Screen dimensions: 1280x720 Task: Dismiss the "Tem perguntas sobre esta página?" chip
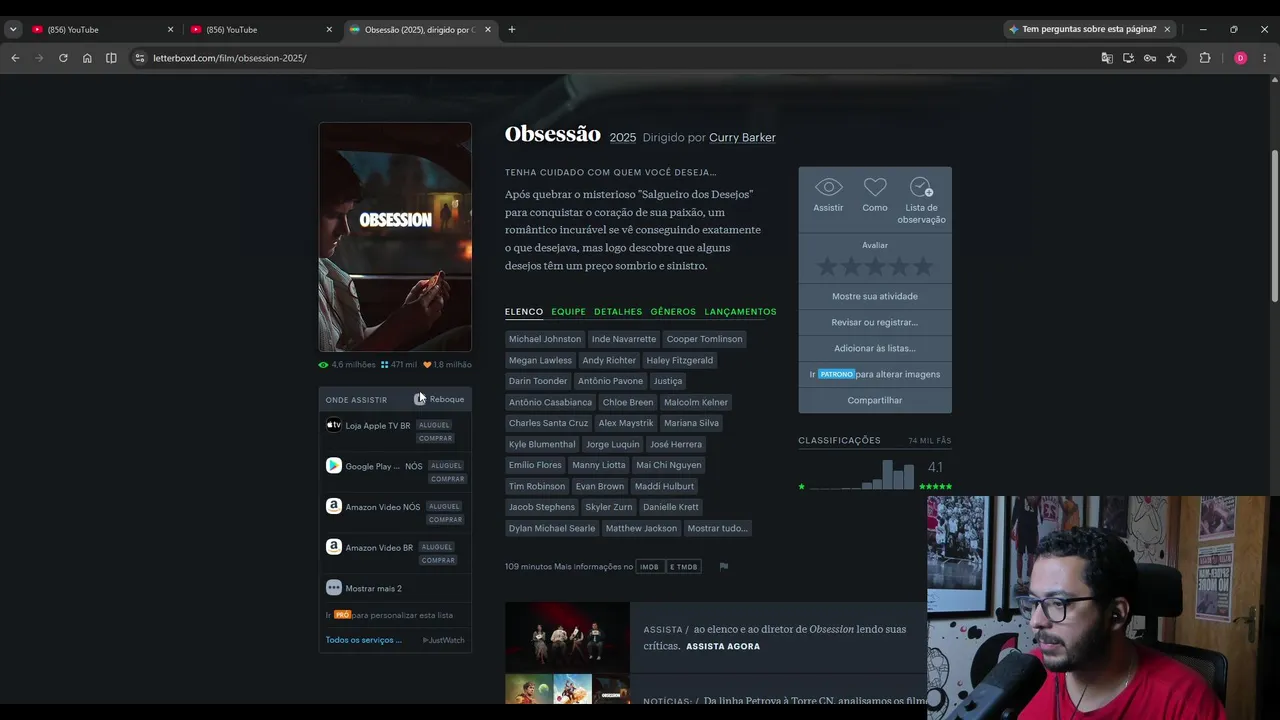pos(1167,30)
